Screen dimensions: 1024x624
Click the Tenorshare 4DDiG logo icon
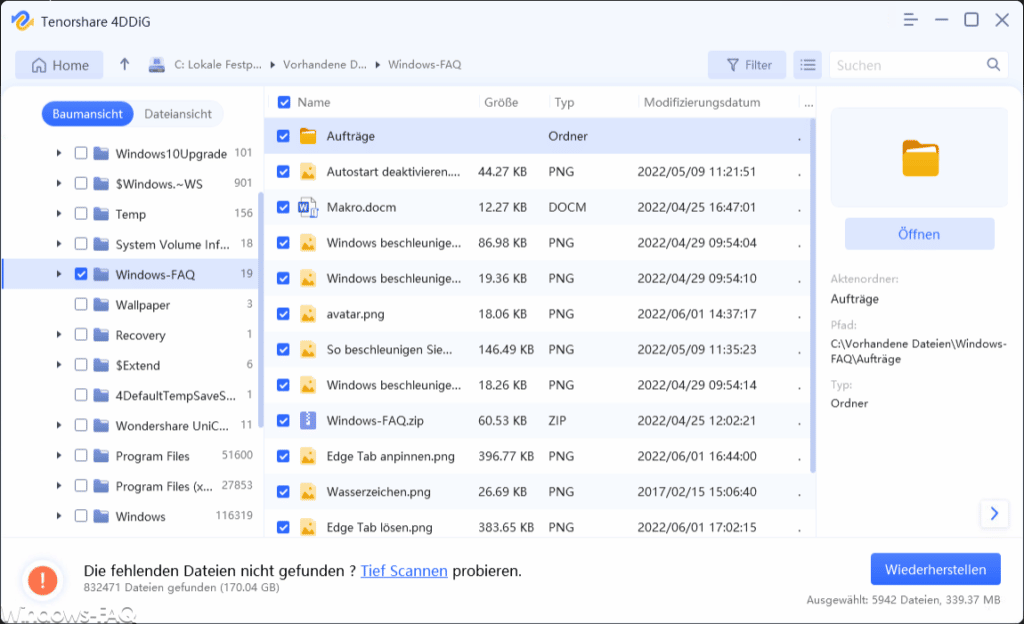[x=22, y=21]
